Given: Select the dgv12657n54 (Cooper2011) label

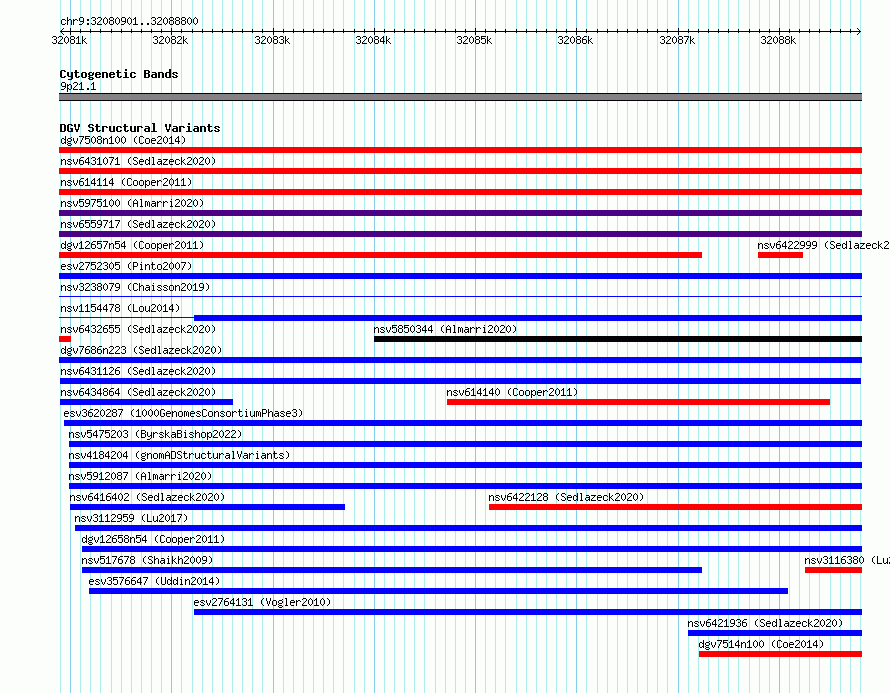Looking at the screenshot, I should click(x=132, y=245).
